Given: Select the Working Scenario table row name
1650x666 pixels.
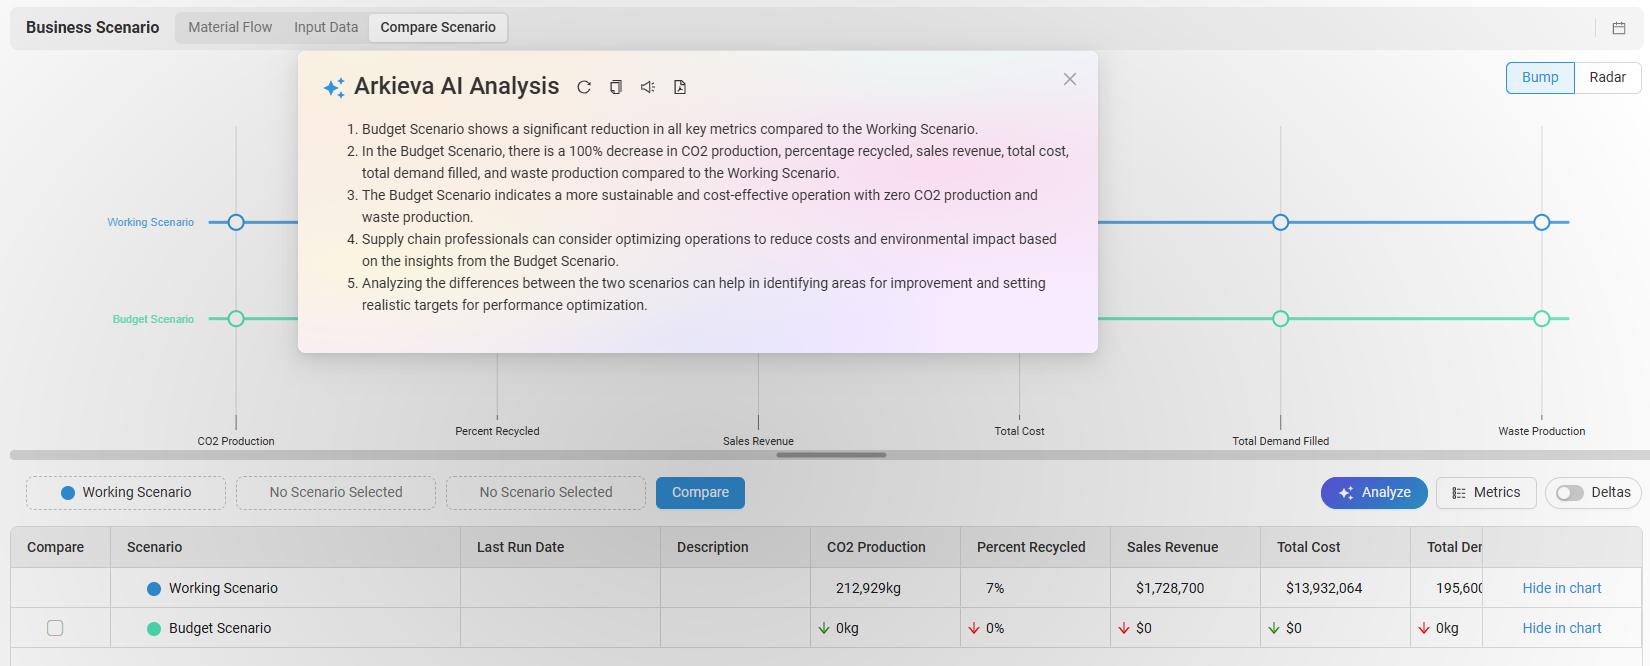Looking at the screenshot, I should pyautogui.click(x=223, y=588).
